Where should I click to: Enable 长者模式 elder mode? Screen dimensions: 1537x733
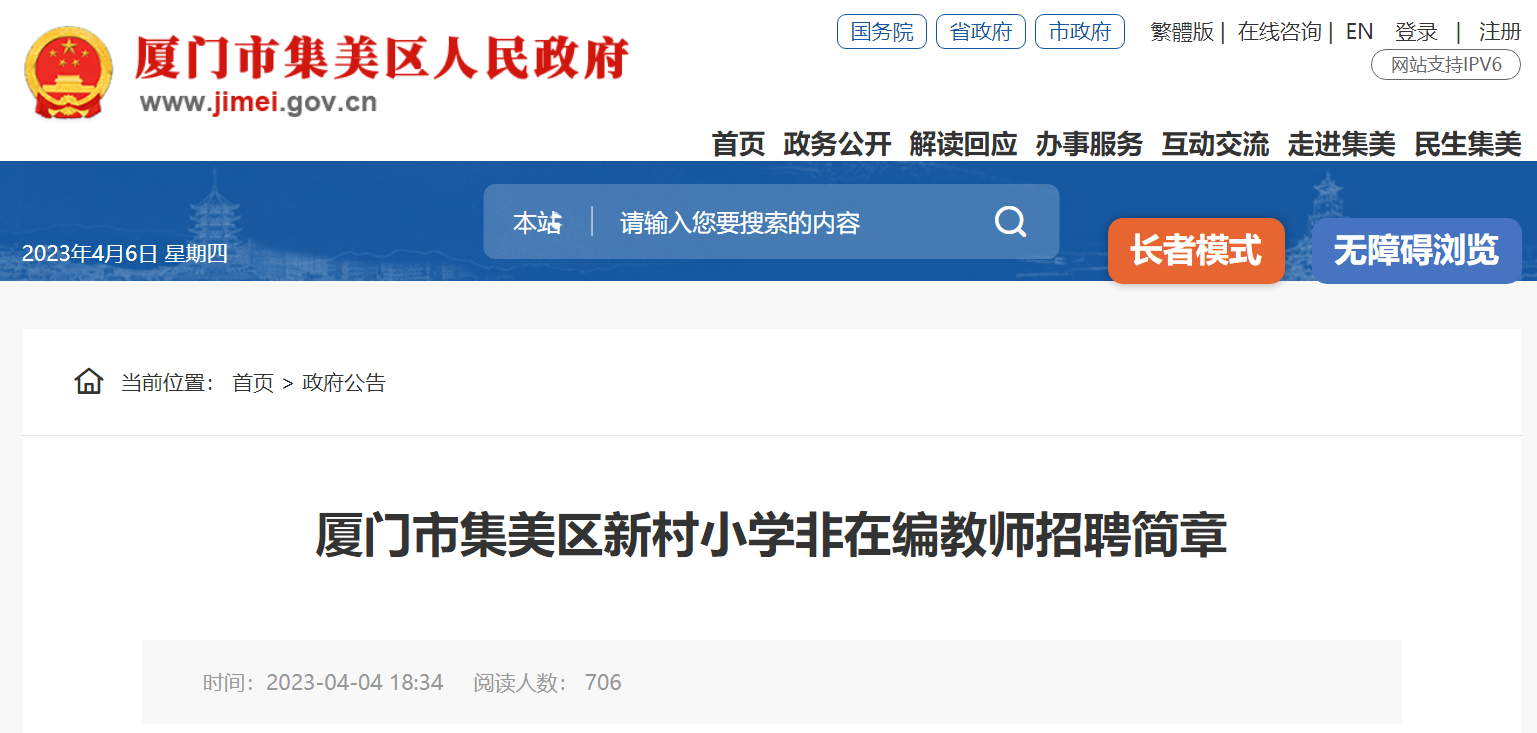(1196, 250)
